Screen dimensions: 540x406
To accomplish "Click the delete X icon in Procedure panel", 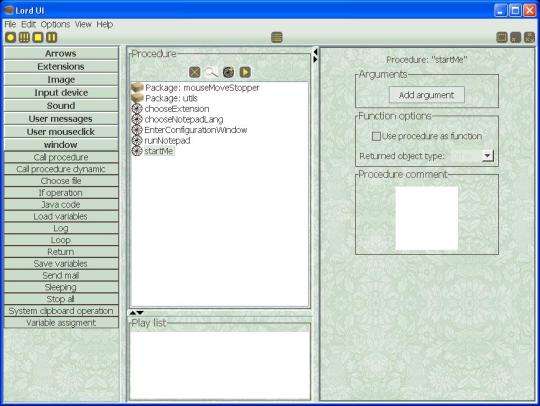I will tap(195, 72).
